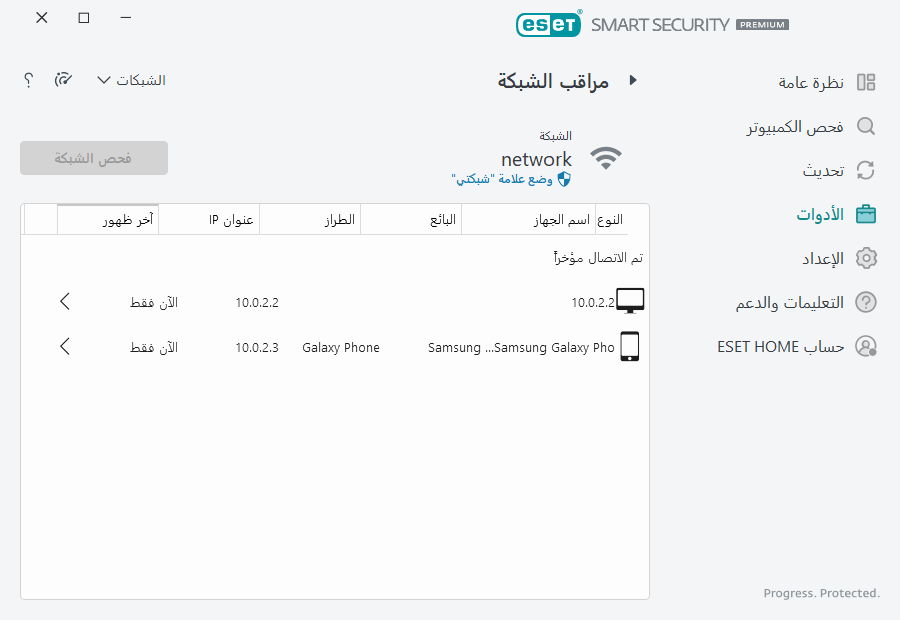Click the Scan network (فحص الشبكة) button
The height and width of the screenshot is (620, 900).
(x=94, y=158)
